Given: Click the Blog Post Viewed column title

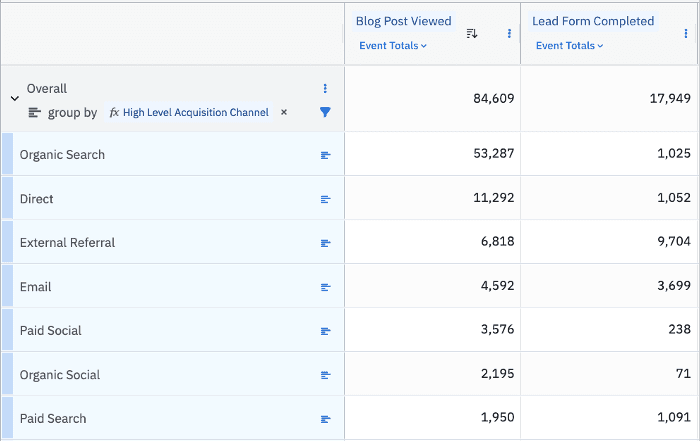Looking at the screenshot, I should (403, 21).
